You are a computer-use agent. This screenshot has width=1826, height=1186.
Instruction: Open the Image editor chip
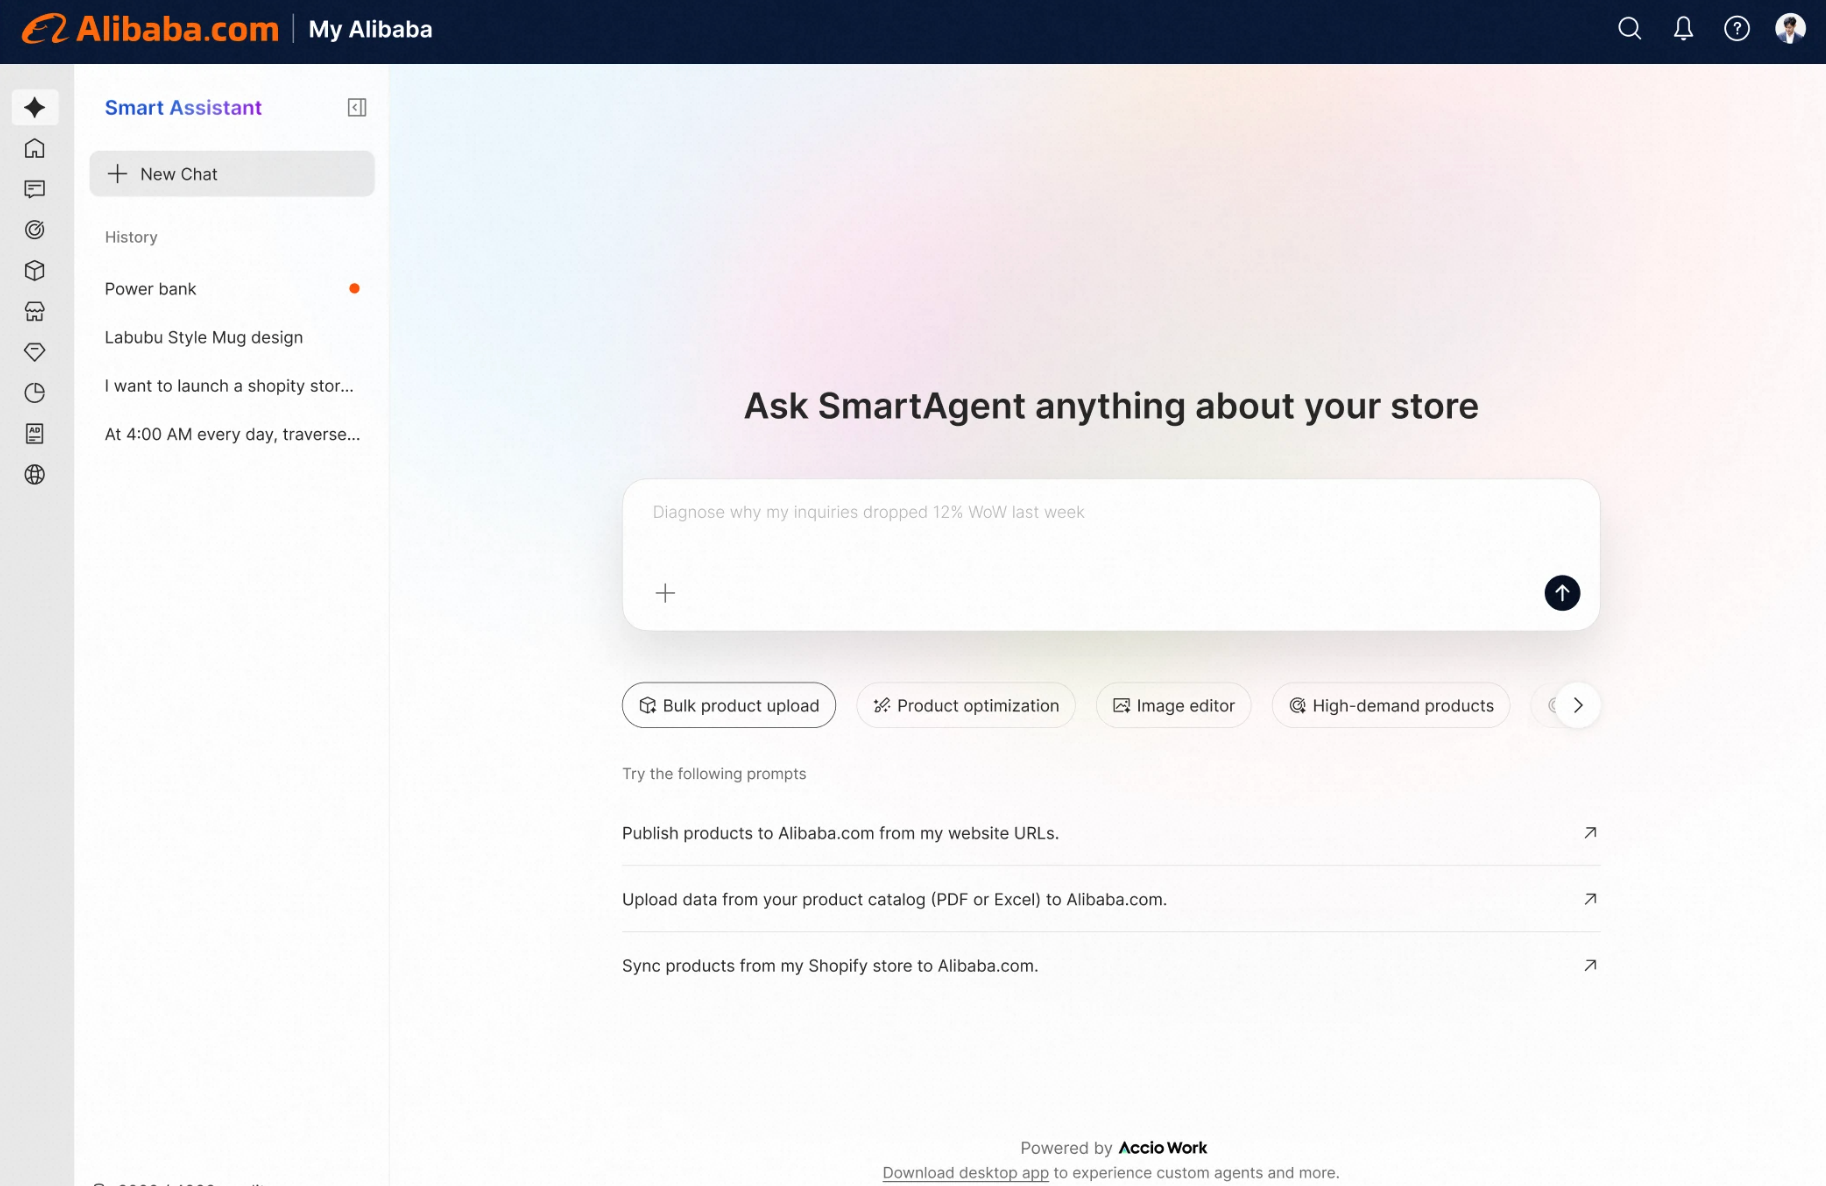(x=1174, y=705)
